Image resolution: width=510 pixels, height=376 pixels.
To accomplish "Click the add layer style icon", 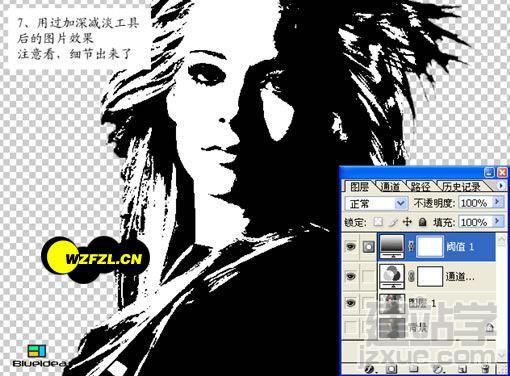I will click(369, 369).
